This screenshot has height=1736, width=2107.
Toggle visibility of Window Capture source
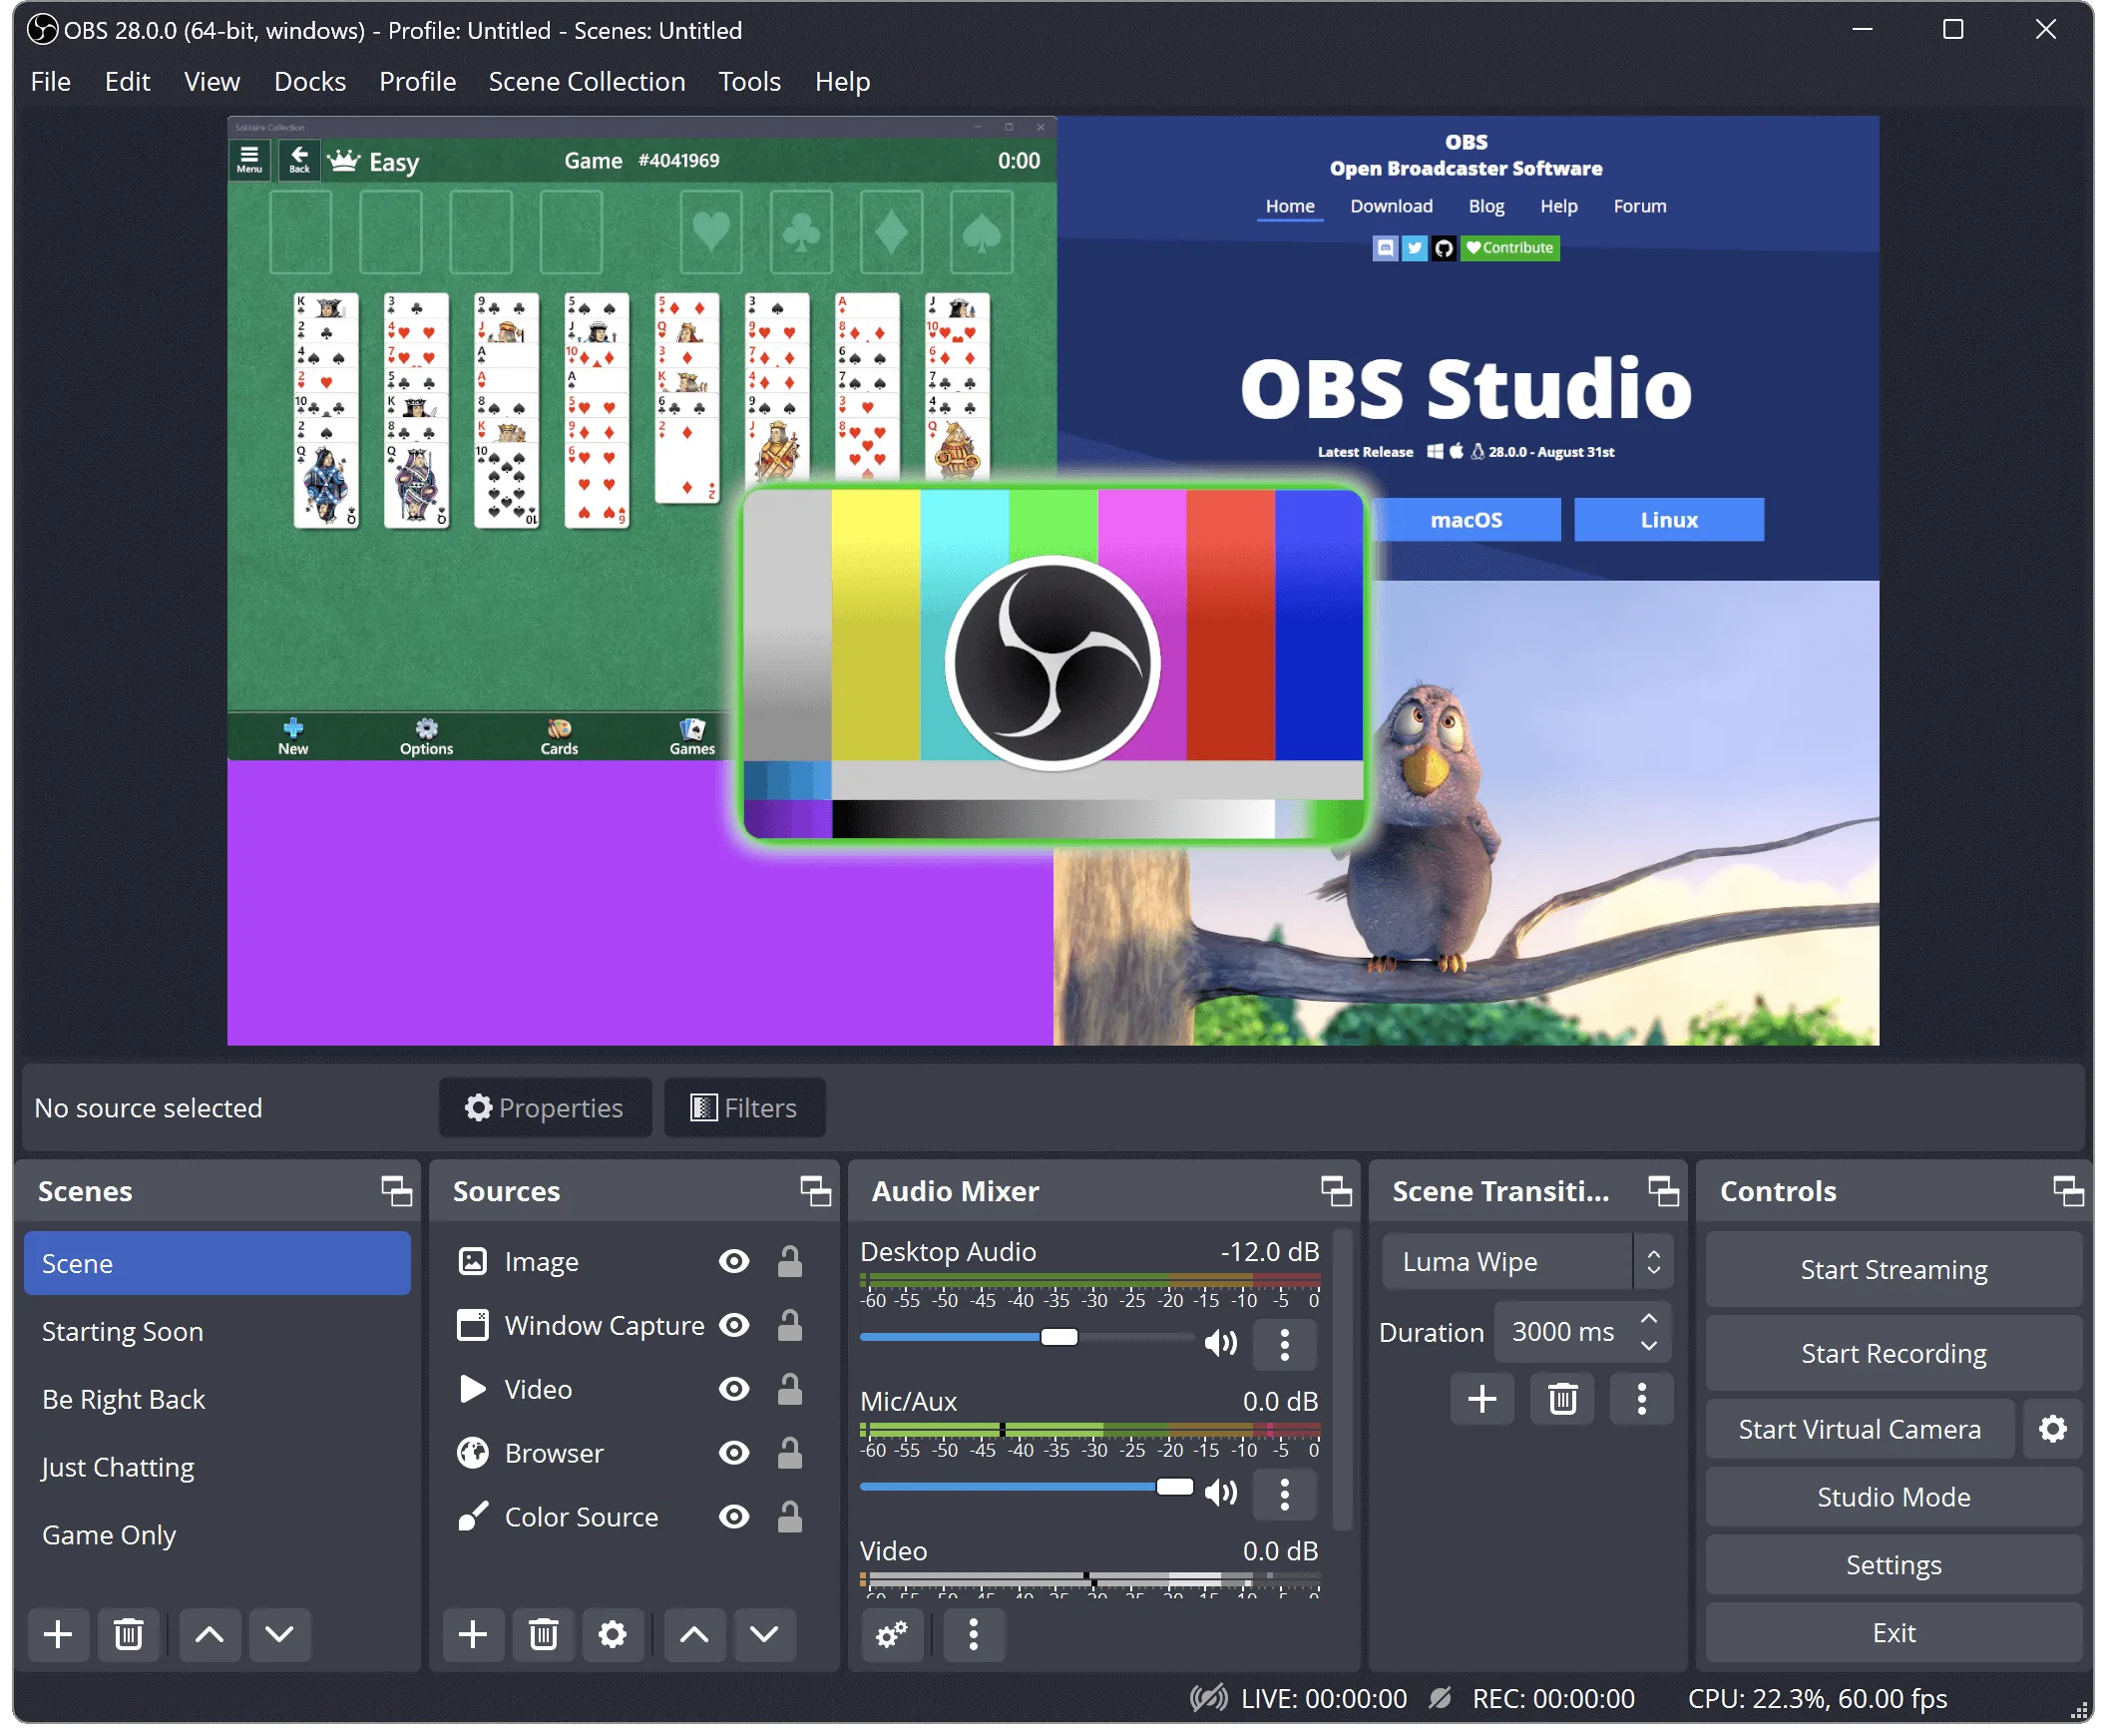coord(736,1325)
